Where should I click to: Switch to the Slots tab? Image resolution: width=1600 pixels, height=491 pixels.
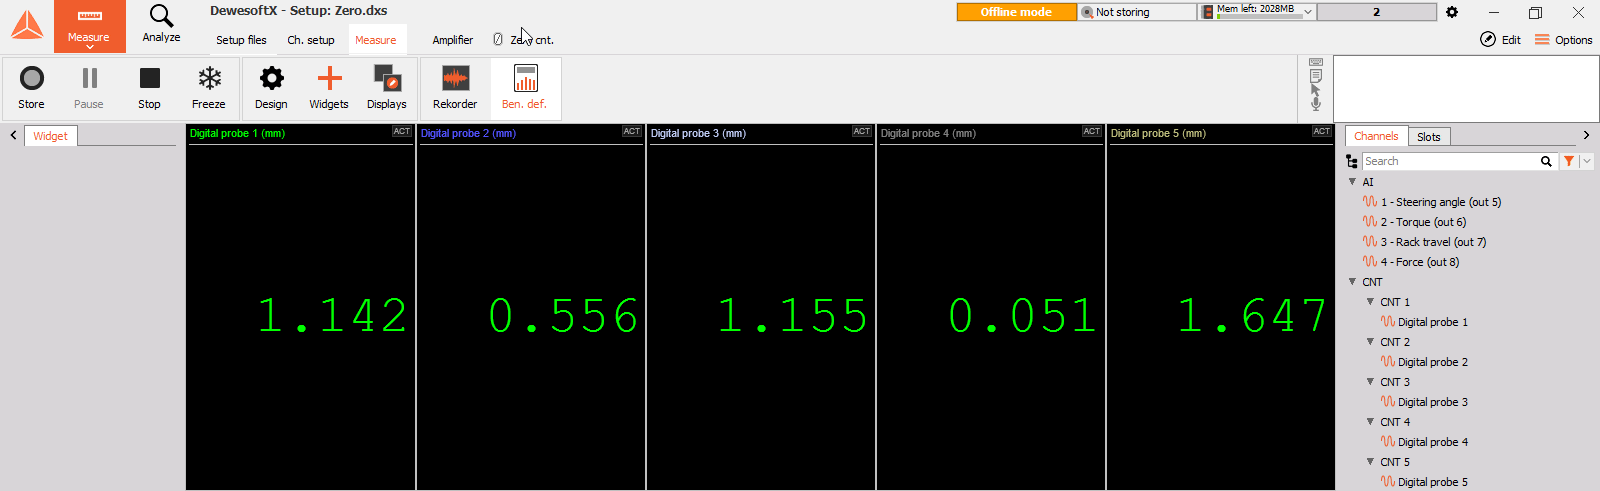tap(1429, 137)
